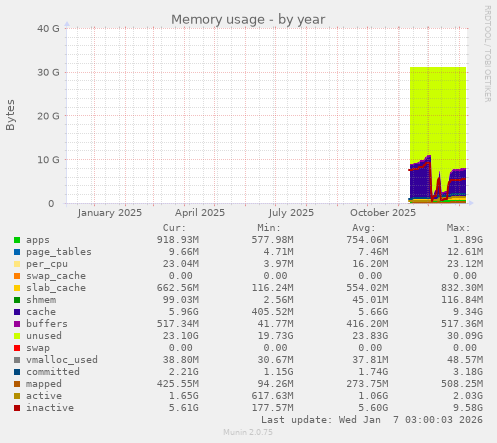Click the 'Cur:' column header
The height and width of the screenshot is (443, 497).
[x=174, y=228]
